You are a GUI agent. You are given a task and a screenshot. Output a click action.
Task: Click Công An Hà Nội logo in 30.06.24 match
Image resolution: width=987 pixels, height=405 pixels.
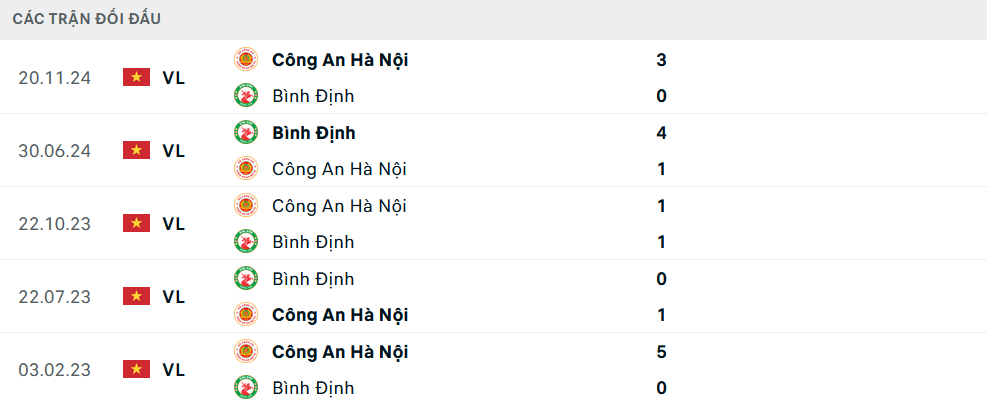click(245, 169)
